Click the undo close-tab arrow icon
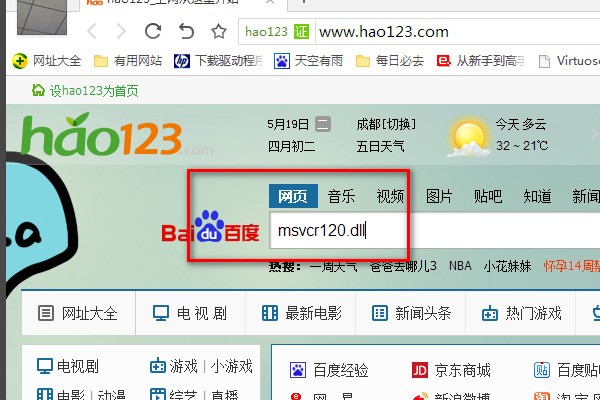This screenshot has height=400, width=600. 188,32
